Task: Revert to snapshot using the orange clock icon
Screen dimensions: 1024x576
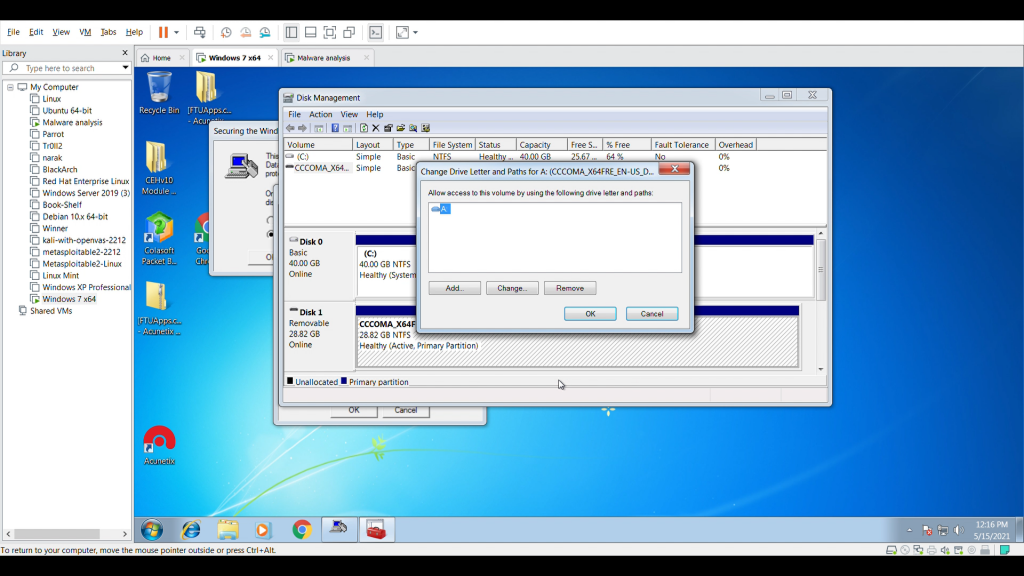Action: click(246, 32)
